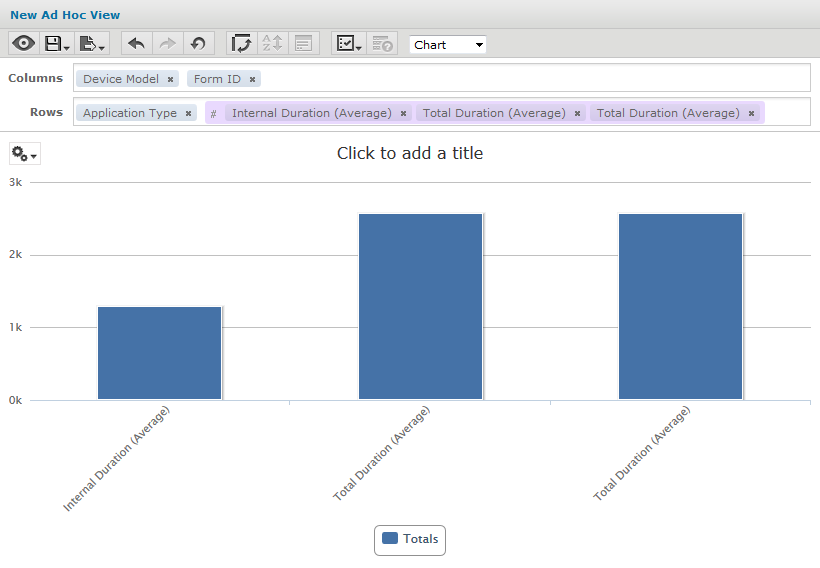Viewport: 820px width, 568px height.
Task: Click the blue Totals legend swatch
Action: coord(390,538)
